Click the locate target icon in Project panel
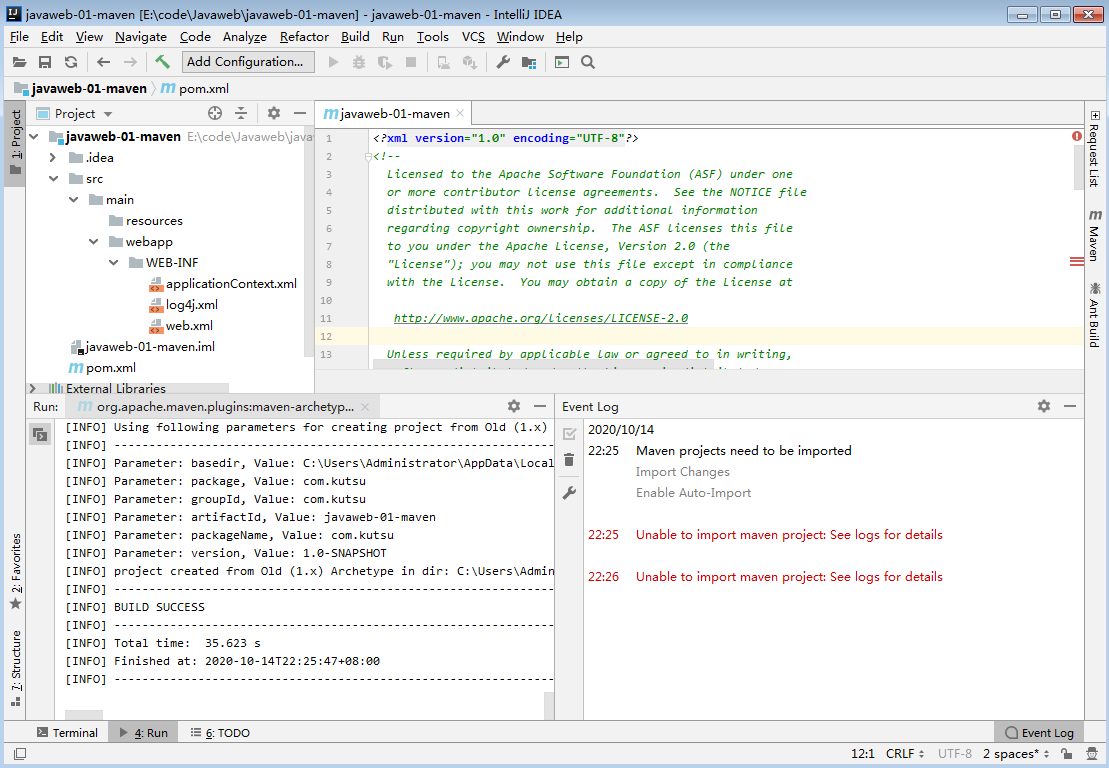 [x=215, y=114]
